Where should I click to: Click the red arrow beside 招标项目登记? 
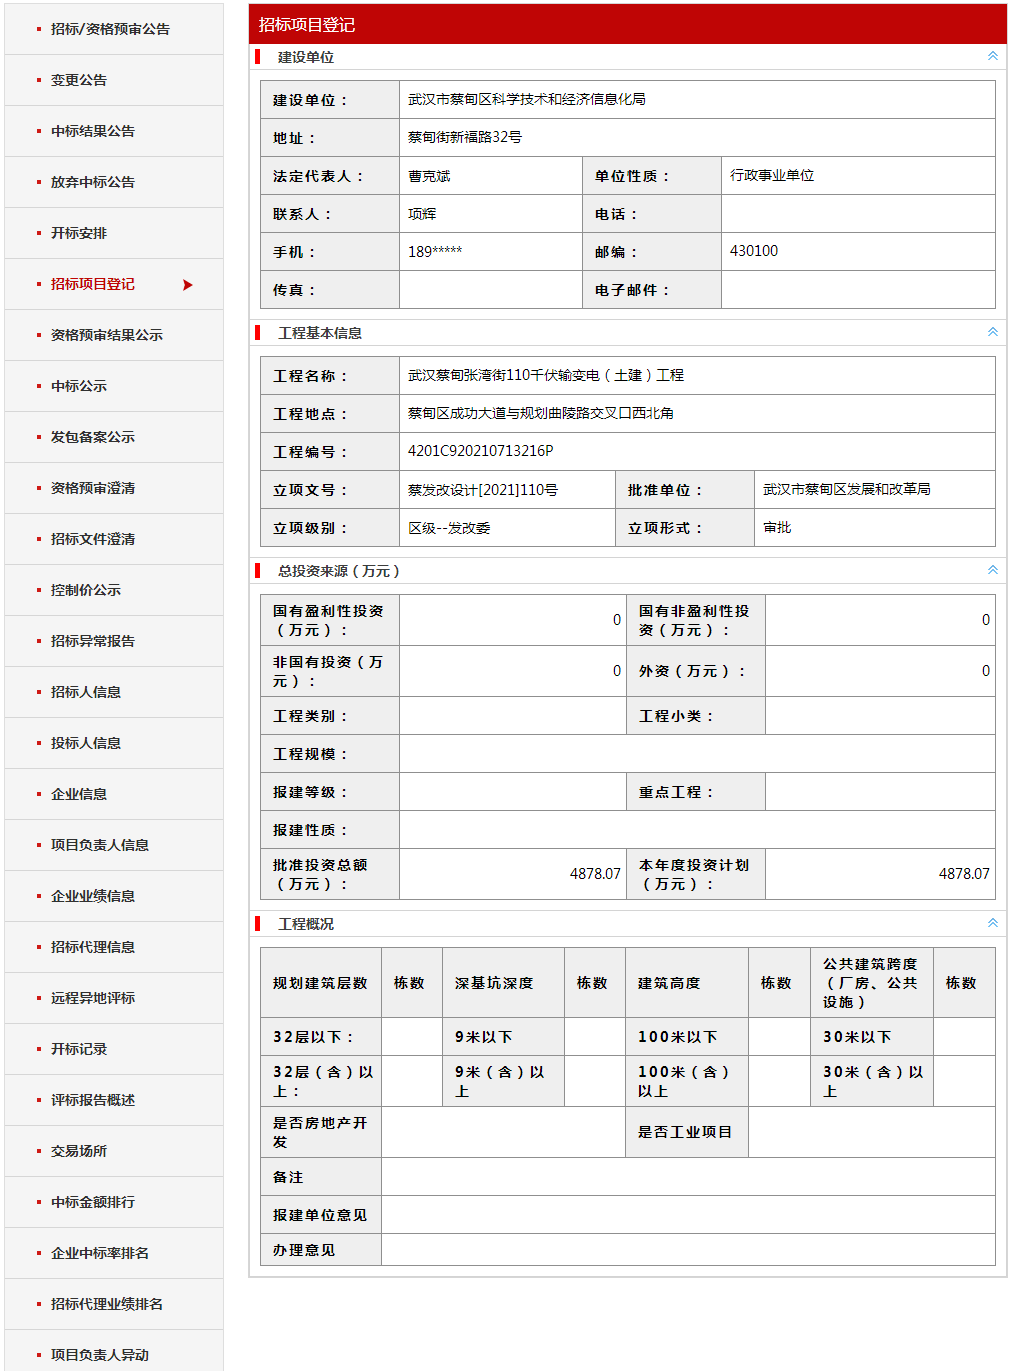pyautogui.click(x=187, y=285)
